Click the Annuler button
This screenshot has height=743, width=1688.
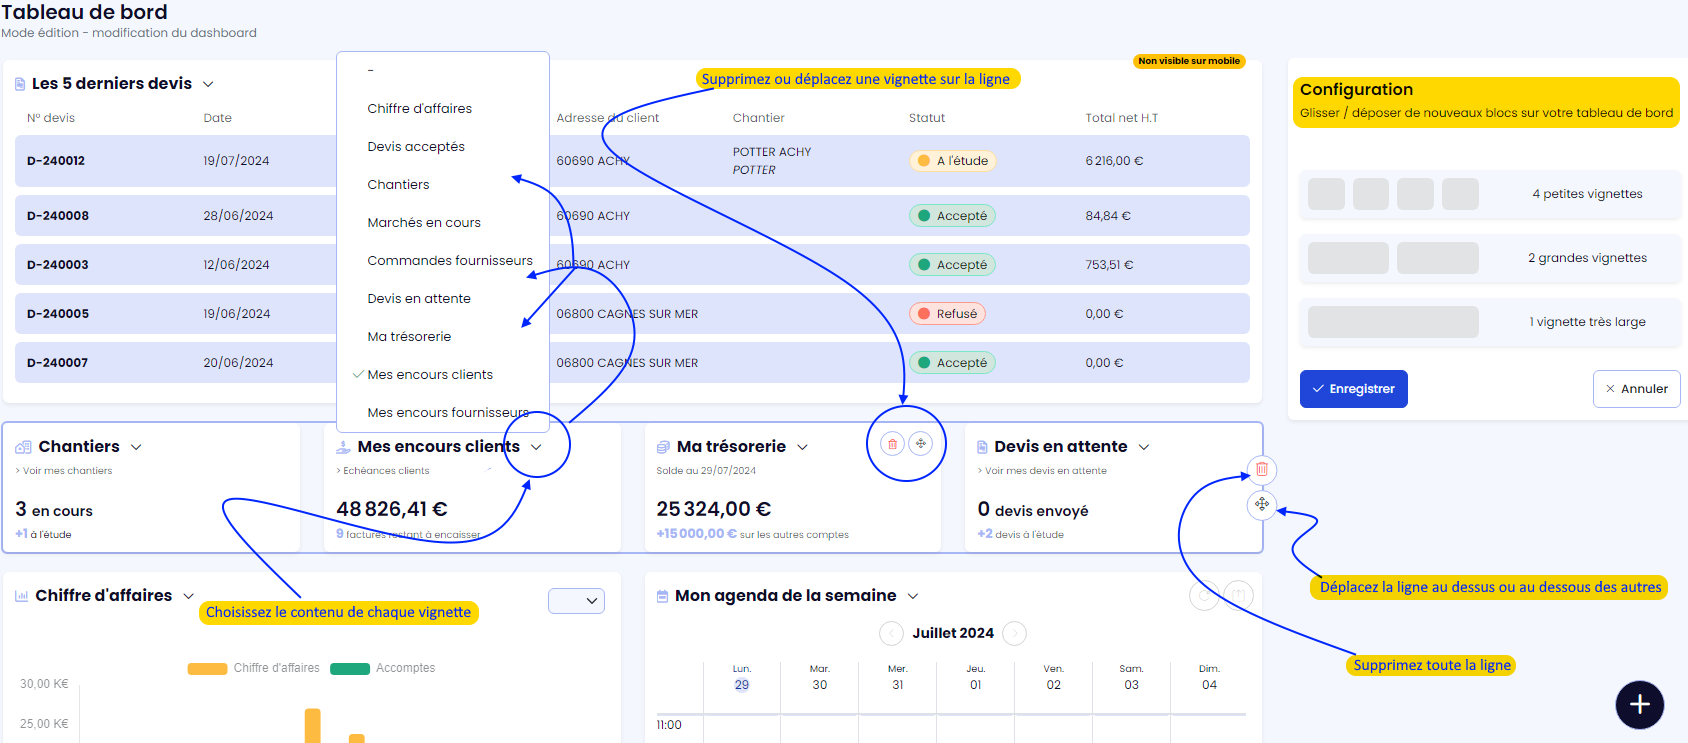click(1636, 389)
